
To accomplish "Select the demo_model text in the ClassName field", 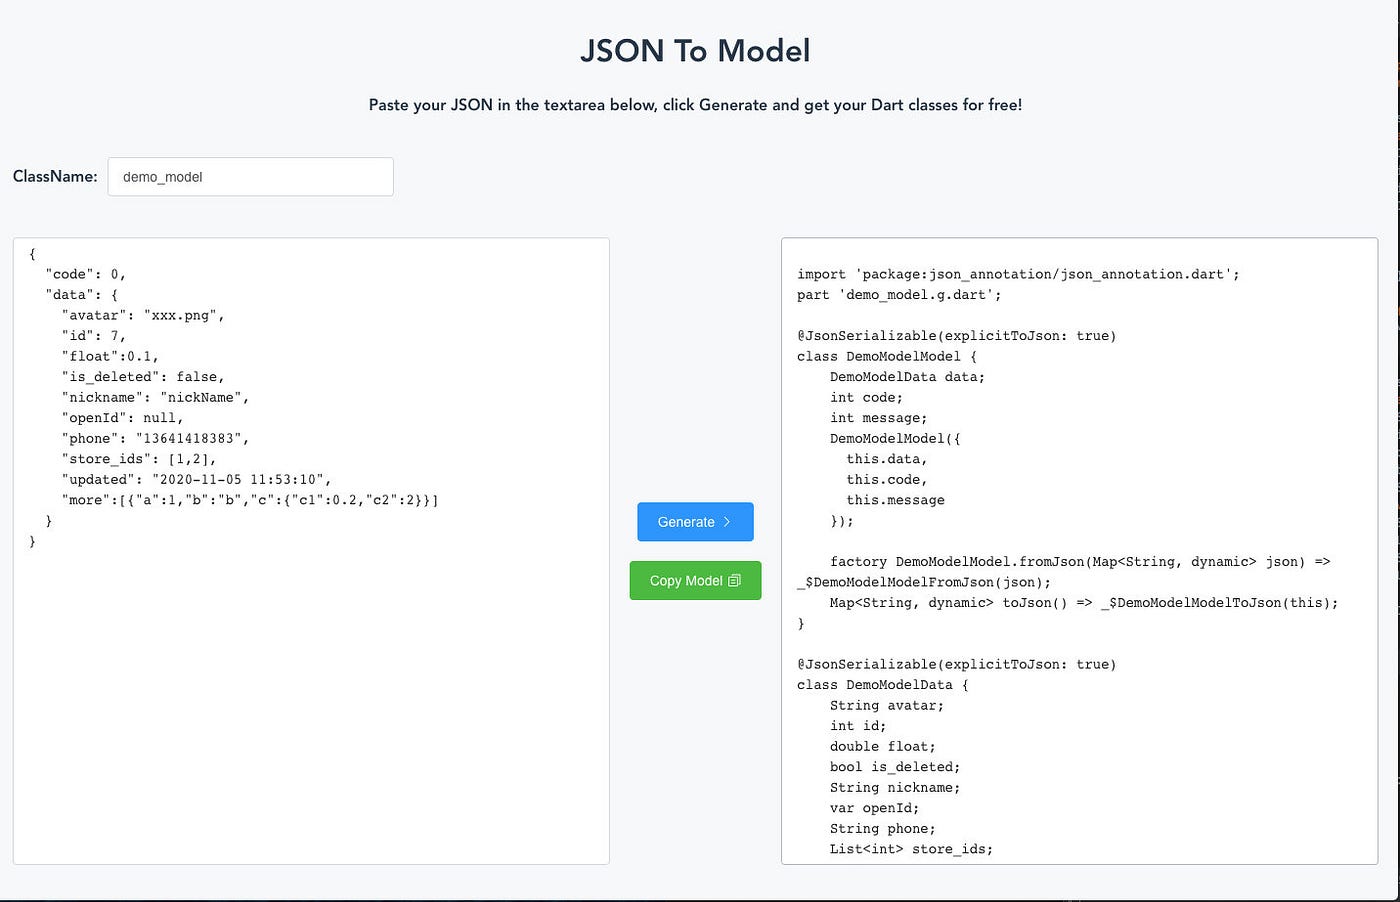I will (x=160, y=177).
